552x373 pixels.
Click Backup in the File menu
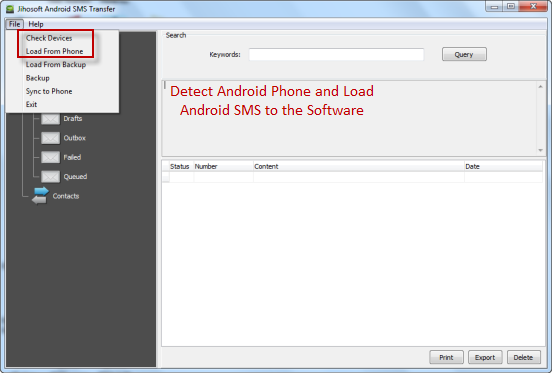(38, 78)
